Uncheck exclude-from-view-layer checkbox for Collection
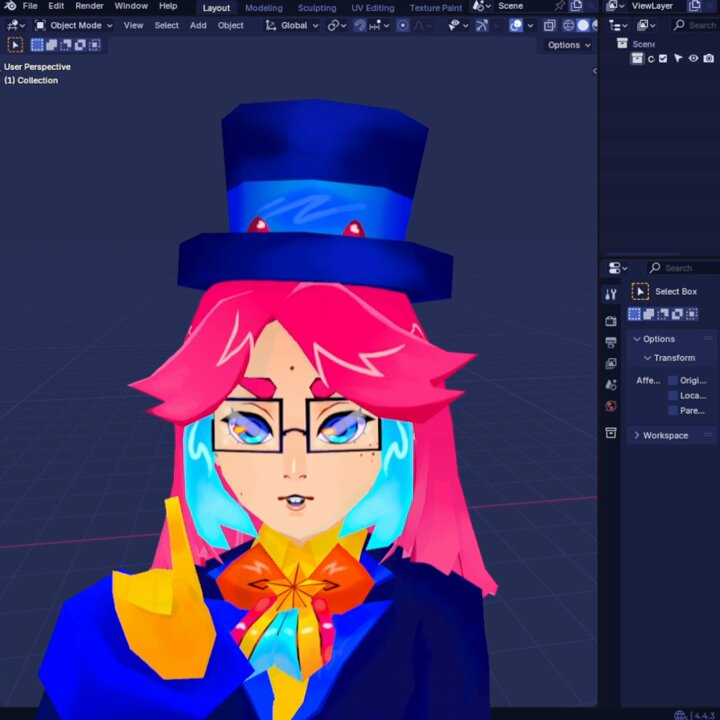Screen dimensions: 720x720 click(663, 58)
